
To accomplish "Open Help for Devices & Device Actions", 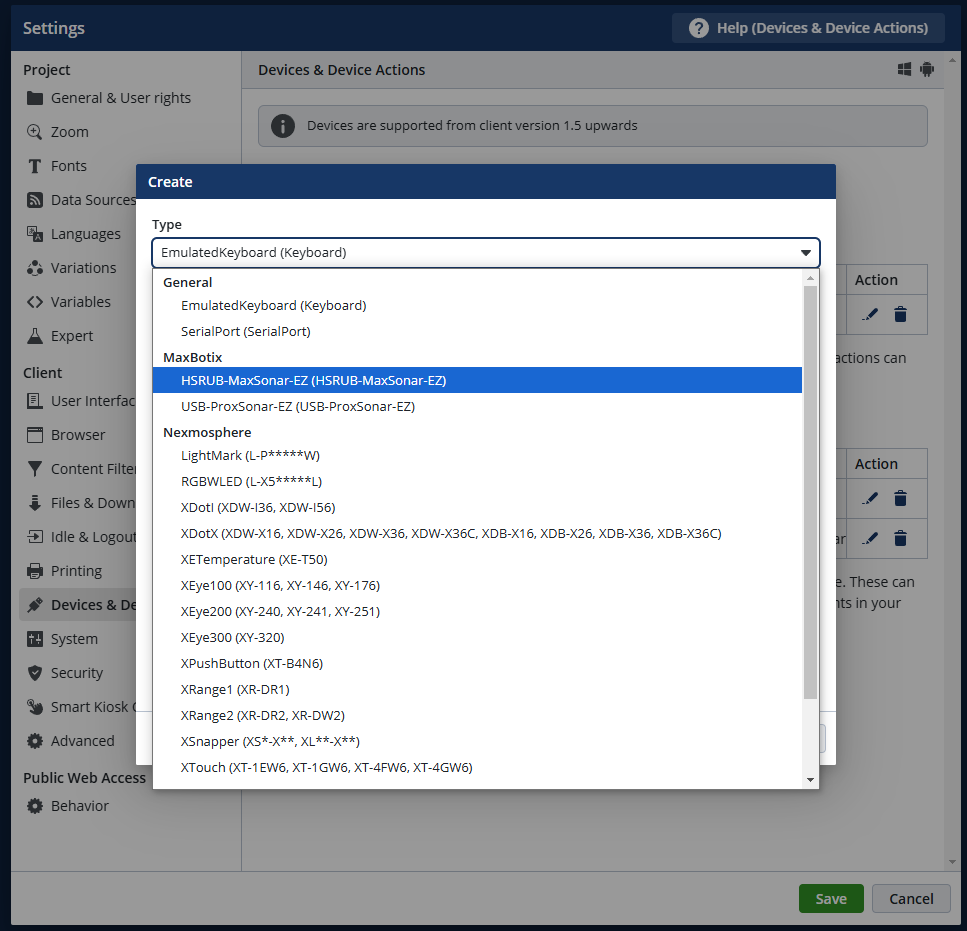I will click(807, 28).
